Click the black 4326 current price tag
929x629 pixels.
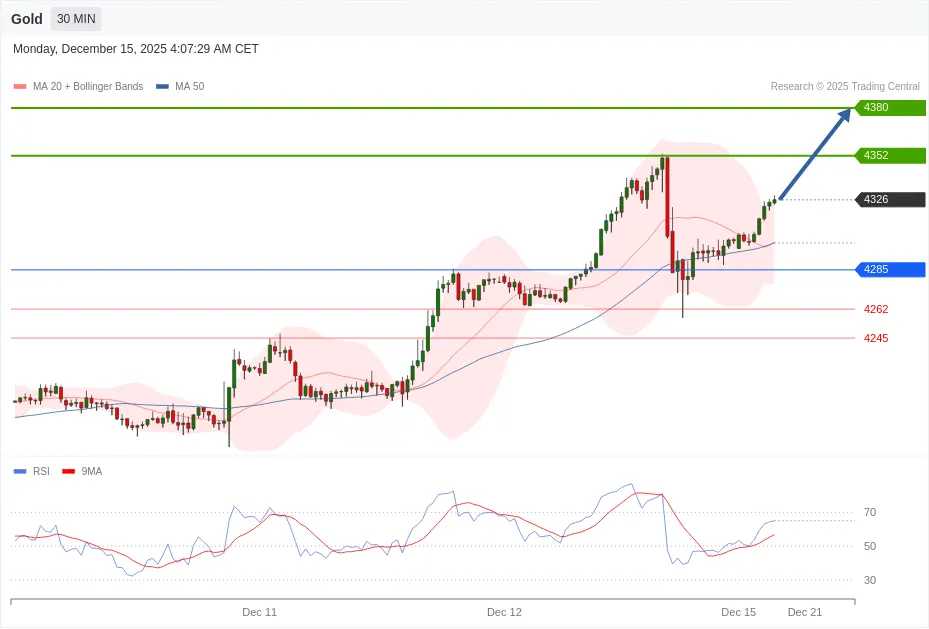(888, 199)
